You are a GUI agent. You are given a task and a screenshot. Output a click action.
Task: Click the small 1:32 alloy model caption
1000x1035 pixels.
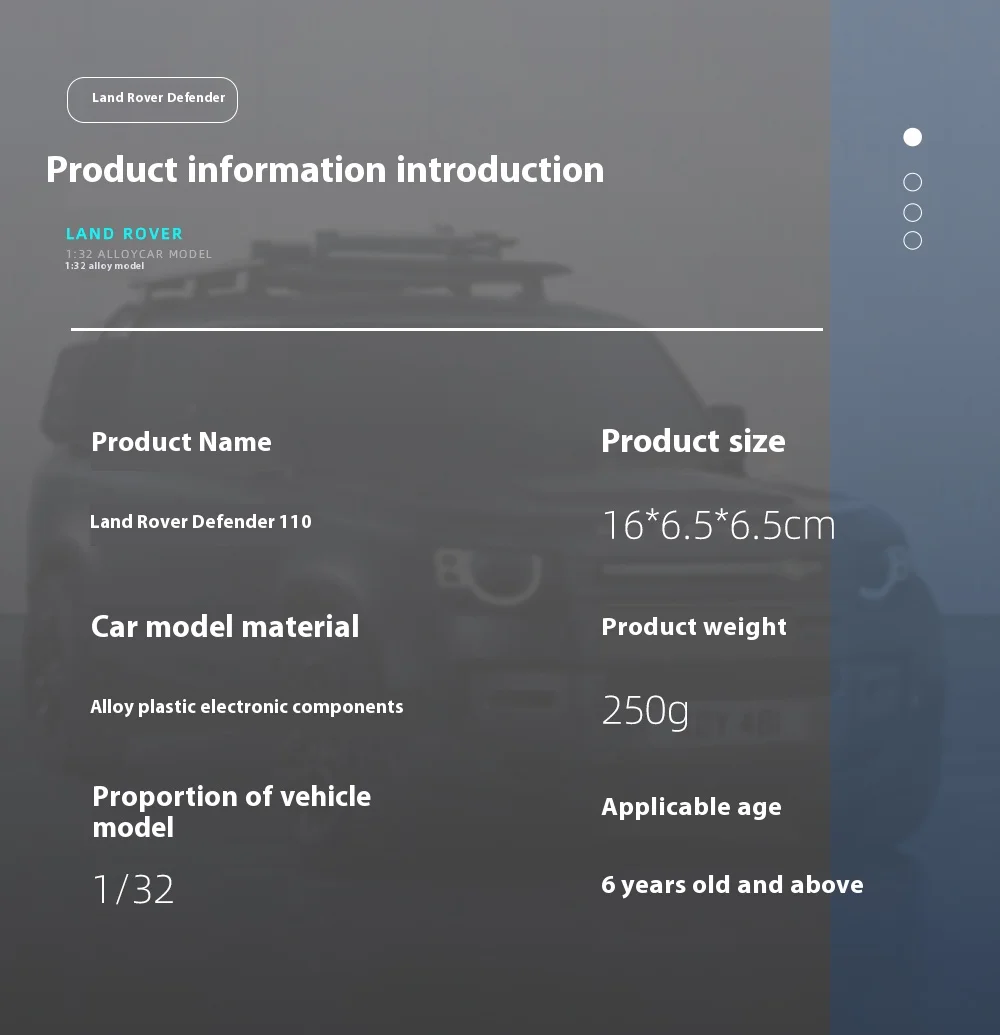[104, 266]
